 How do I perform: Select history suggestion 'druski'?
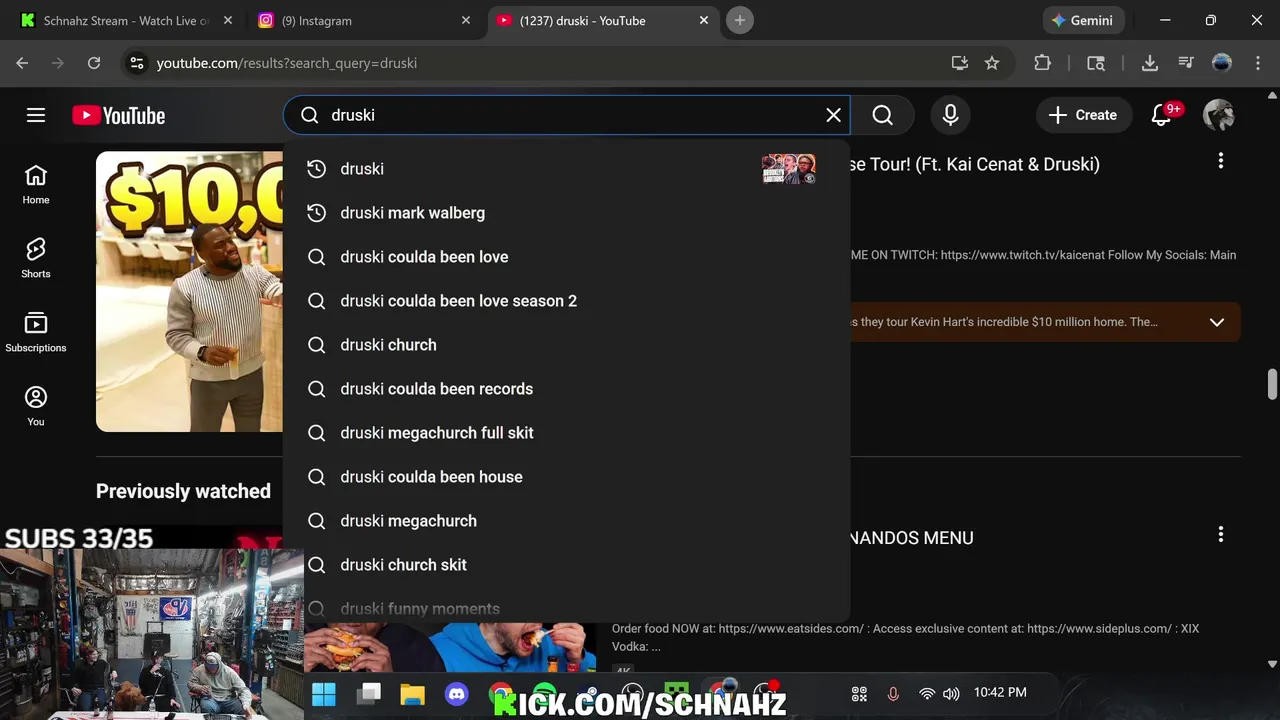pyautogui.click(x=566, y=169)
